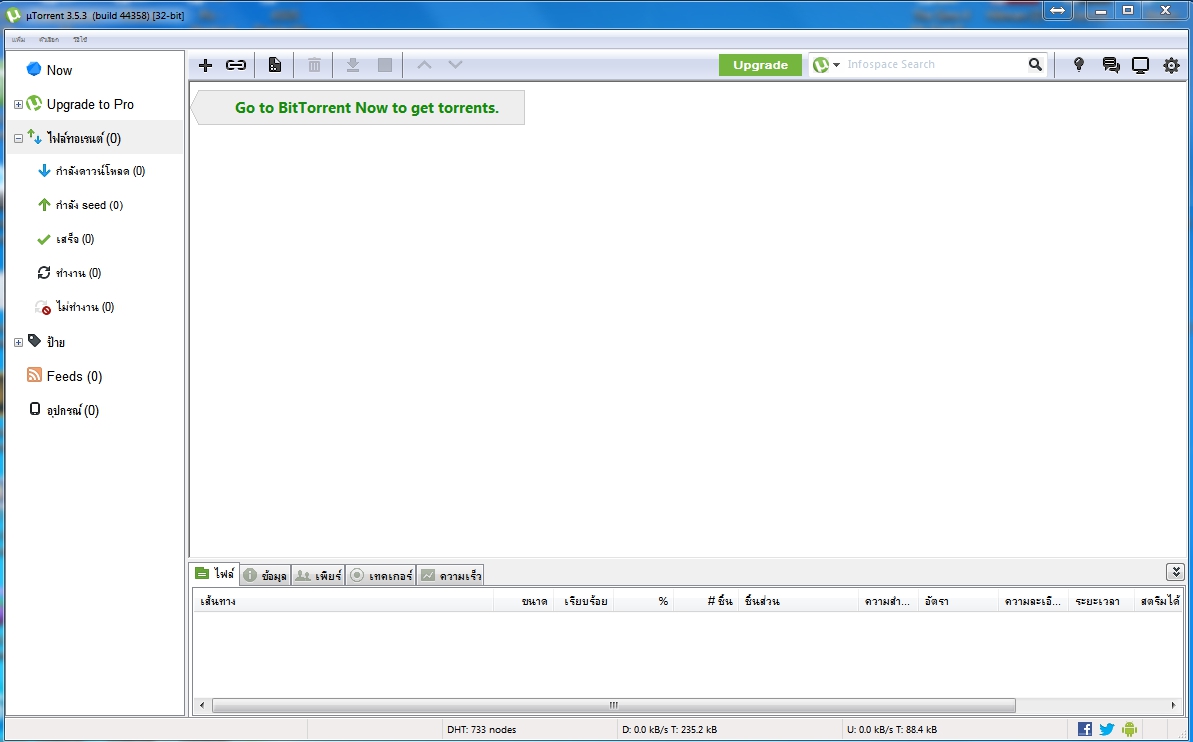Screen dimensions: 1193x742
Task: Click the Create New Torrent file icon
Action: coord(275,65)
